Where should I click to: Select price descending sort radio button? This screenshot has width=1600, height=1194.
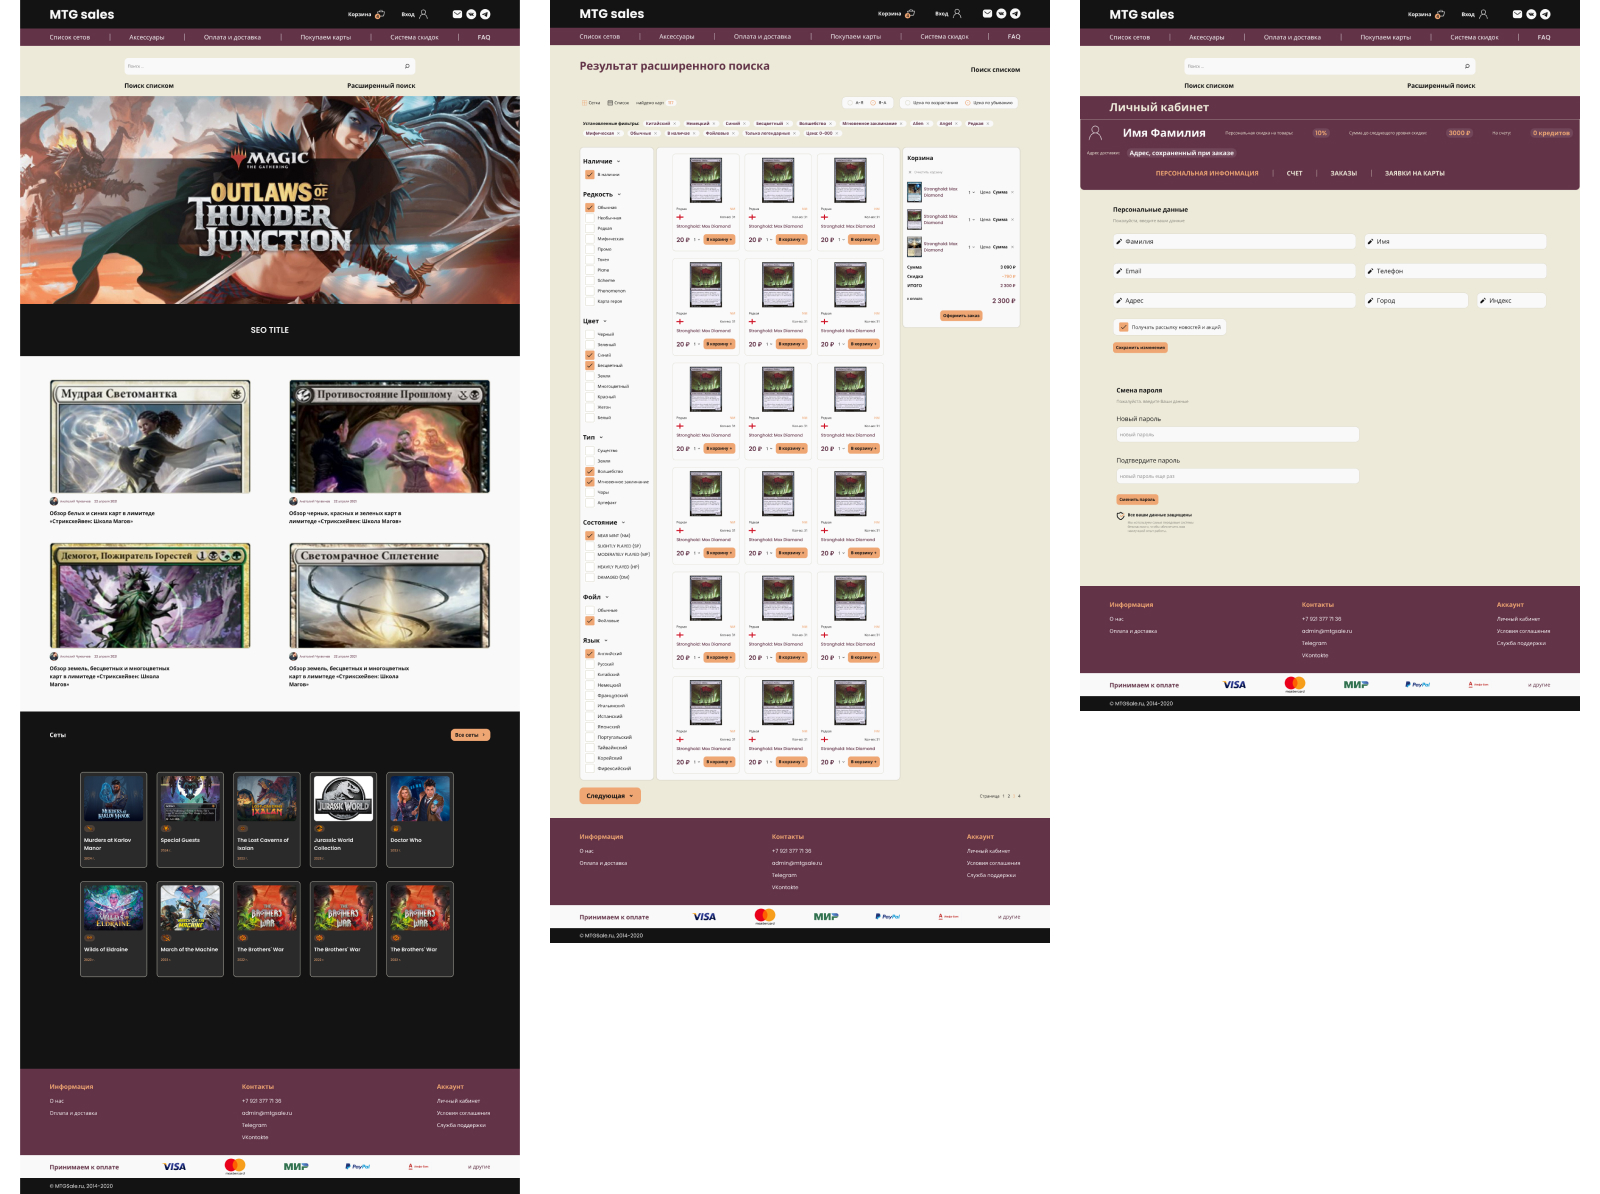[x=968, y=102]
